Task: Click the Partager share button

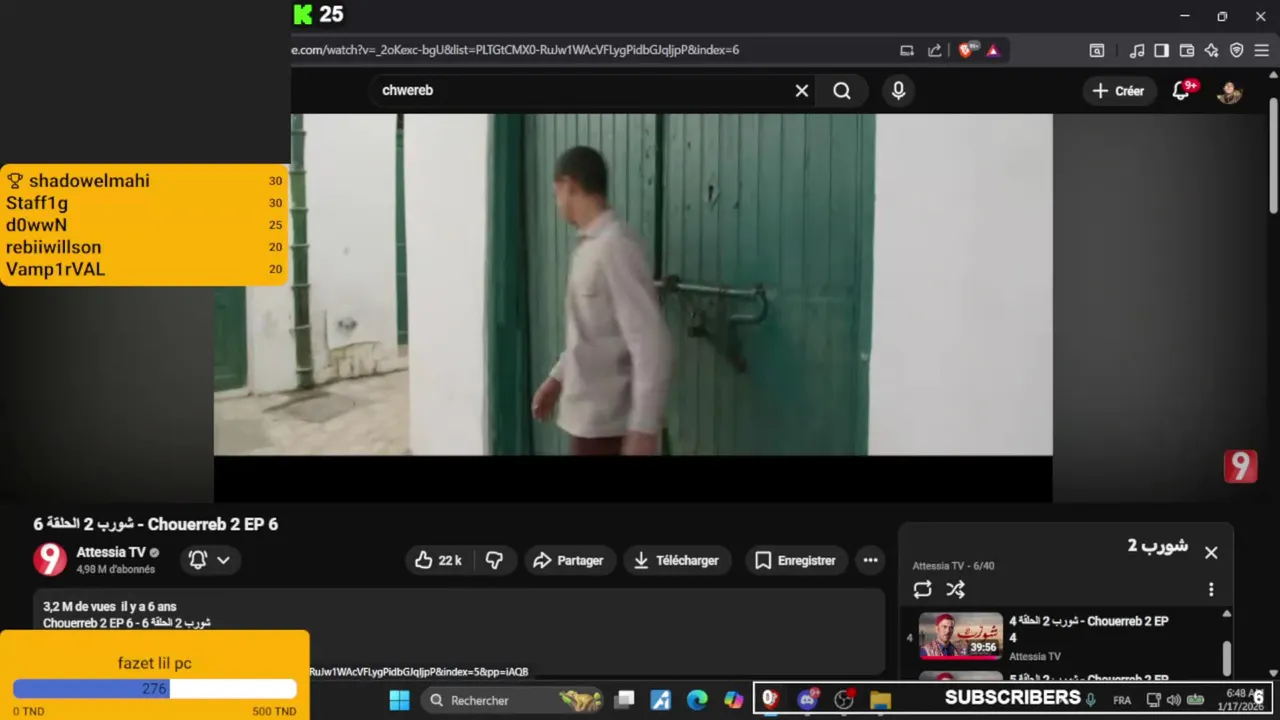Action: click(x=568, y=561)
